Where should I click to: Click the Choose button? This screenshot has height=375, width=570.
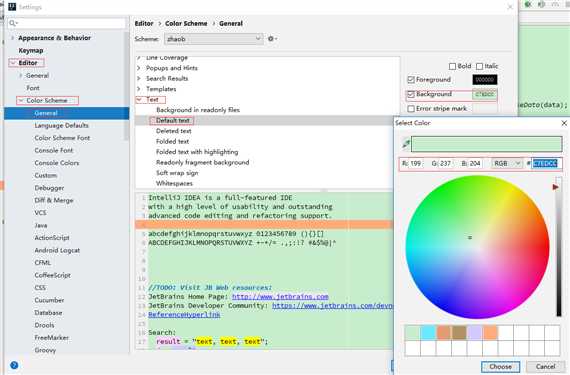pyautogui.click(x=500, y=367)
